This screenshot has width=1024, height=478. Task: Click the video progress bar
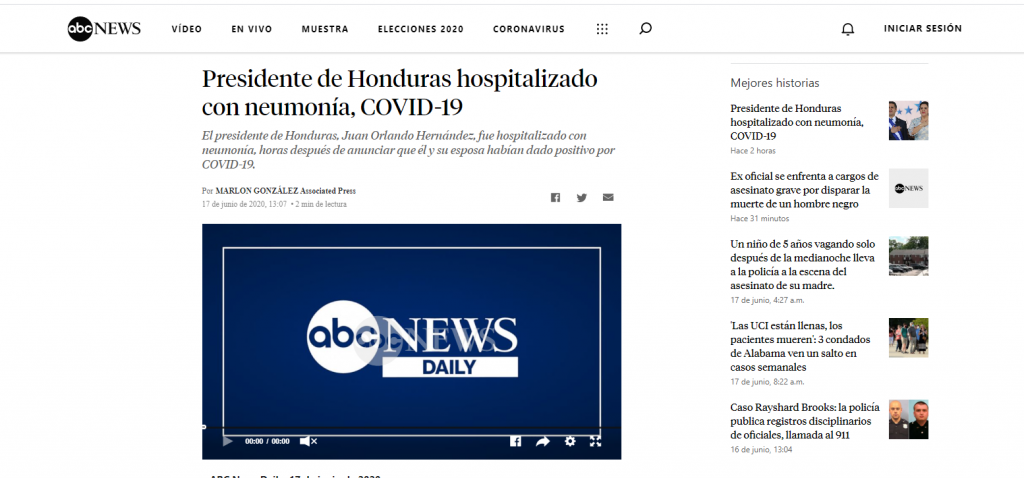click(411, 427)
